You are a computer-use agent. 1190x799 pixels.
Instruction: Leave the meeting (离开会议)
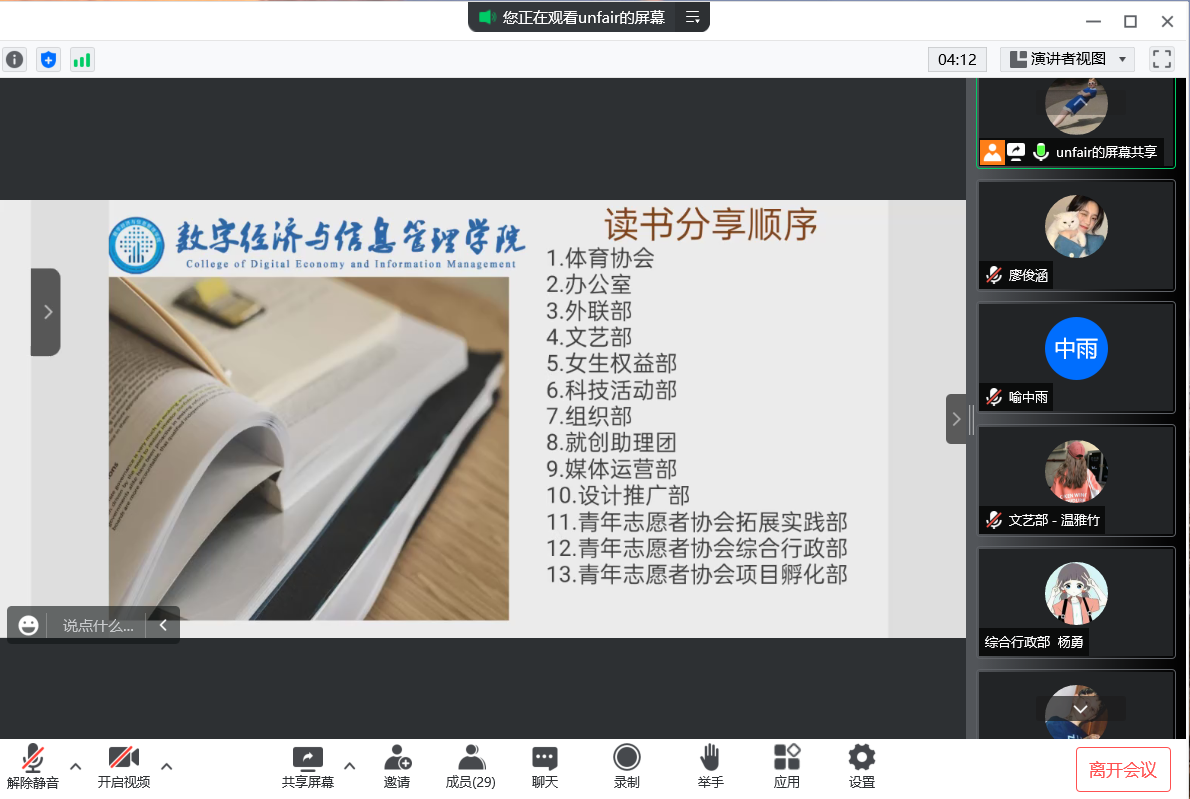click(x=1122, y=770)
